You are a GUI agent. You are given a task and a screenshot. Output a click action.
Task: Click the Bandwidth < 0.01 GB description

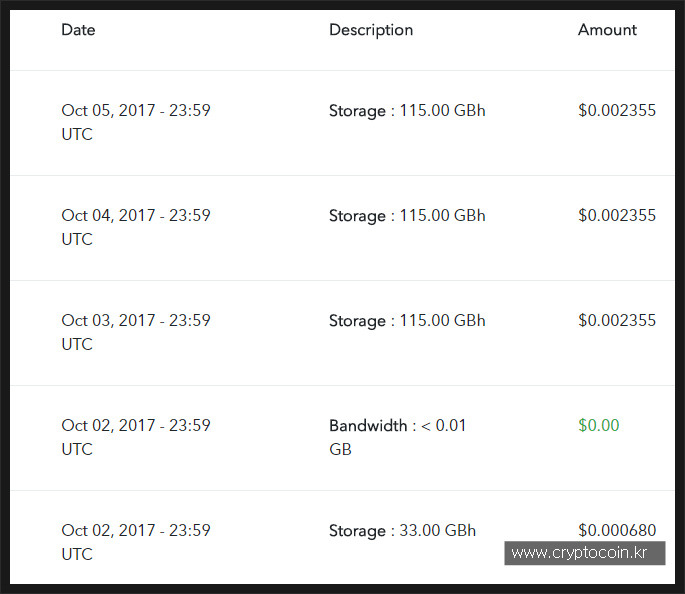398,437
